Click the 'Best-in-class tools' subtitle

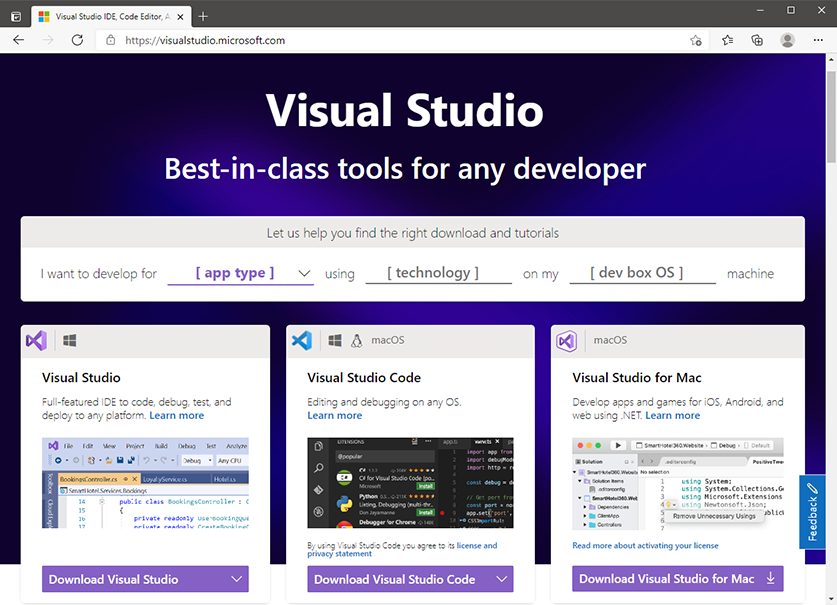[x=405, y=169]
